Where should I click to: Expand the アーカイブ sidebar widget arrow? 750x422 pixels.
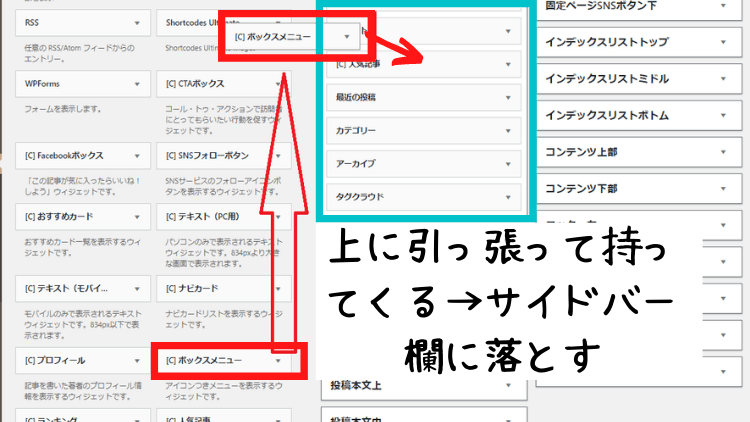tap(507, 164)
